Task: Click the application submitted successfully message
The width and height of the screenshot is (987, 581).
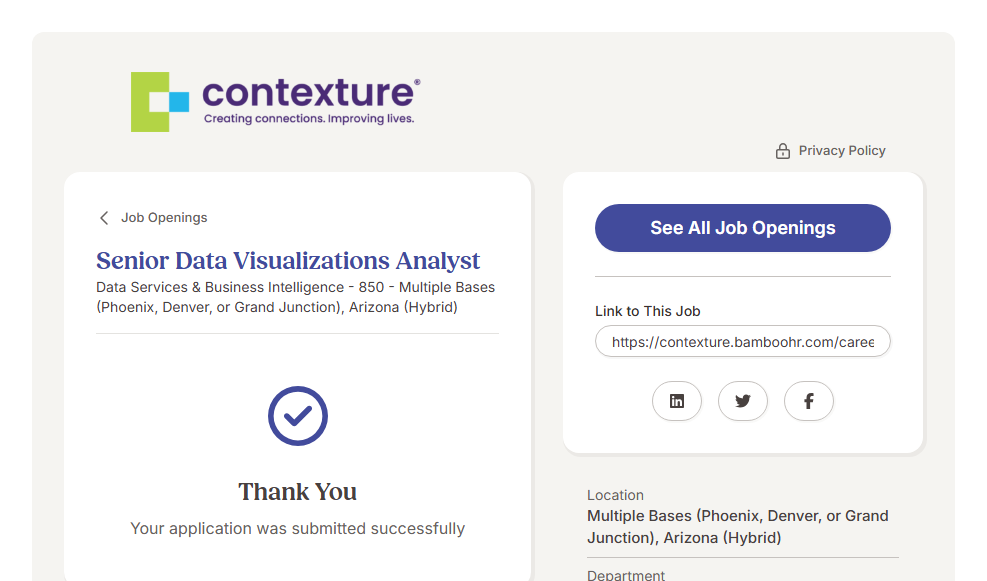Action: pos(298,528)
